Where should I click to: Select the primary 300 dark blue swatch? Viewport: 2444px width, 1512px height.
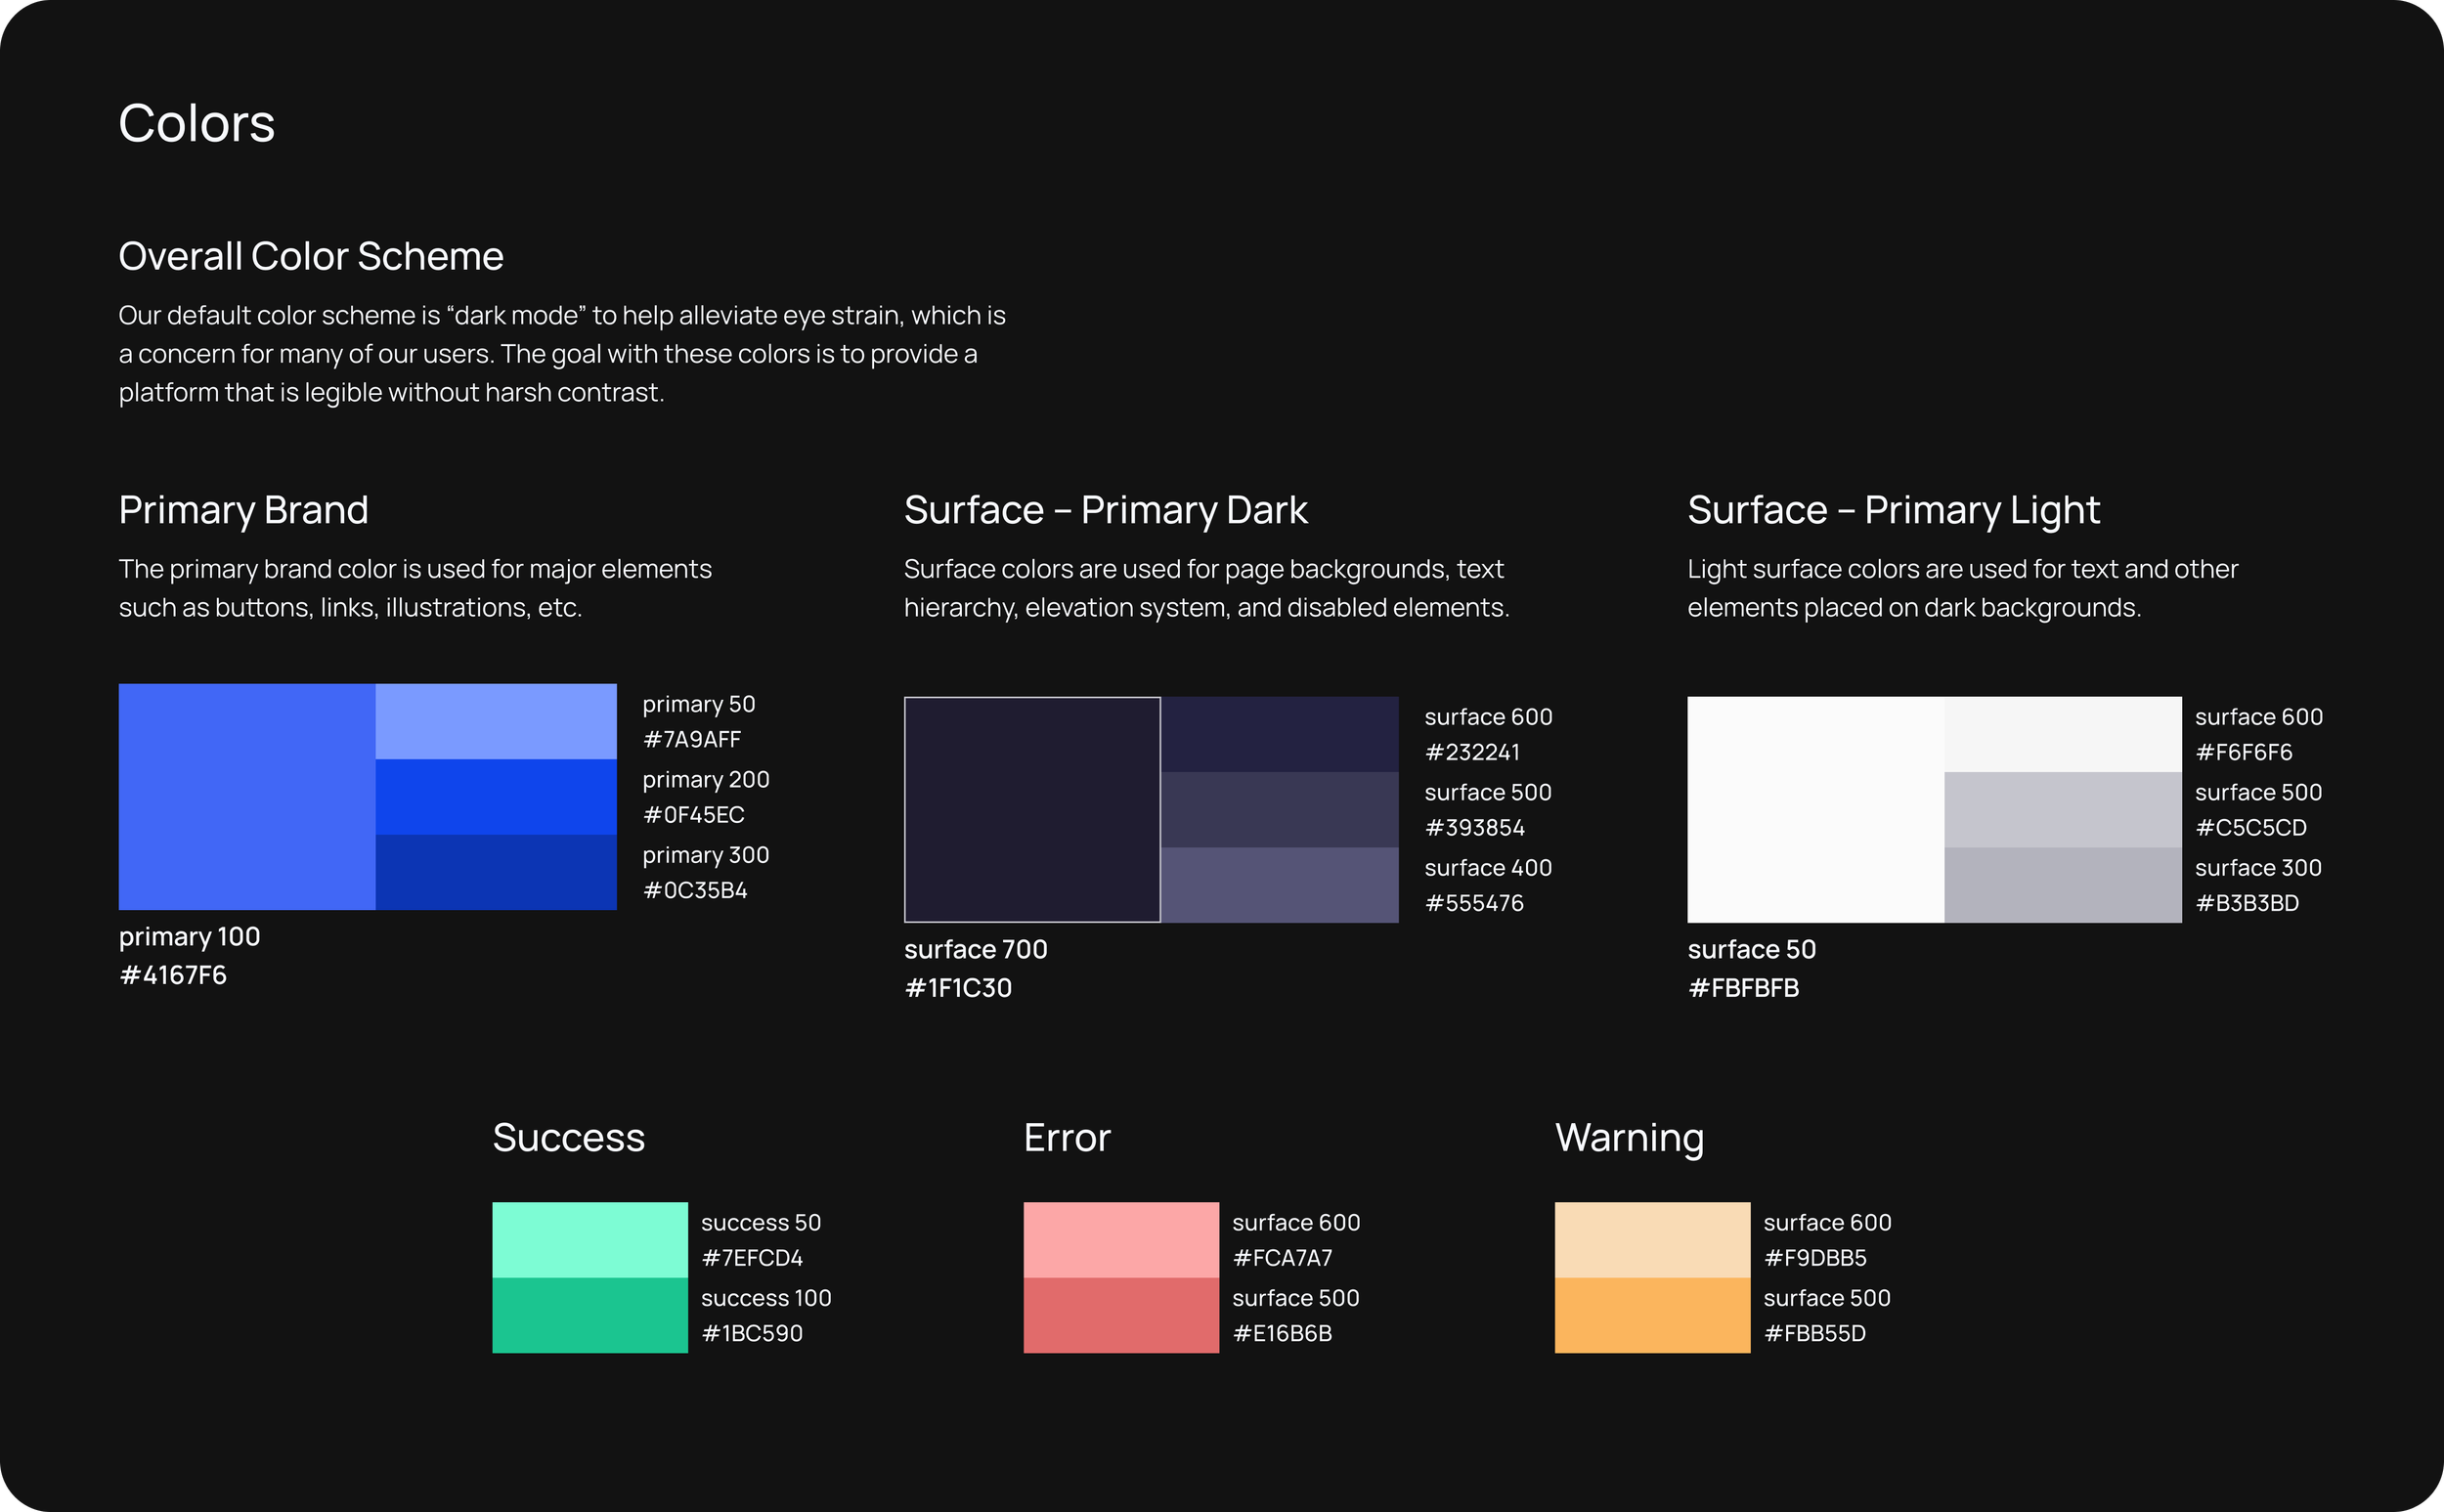coord(496,872)
